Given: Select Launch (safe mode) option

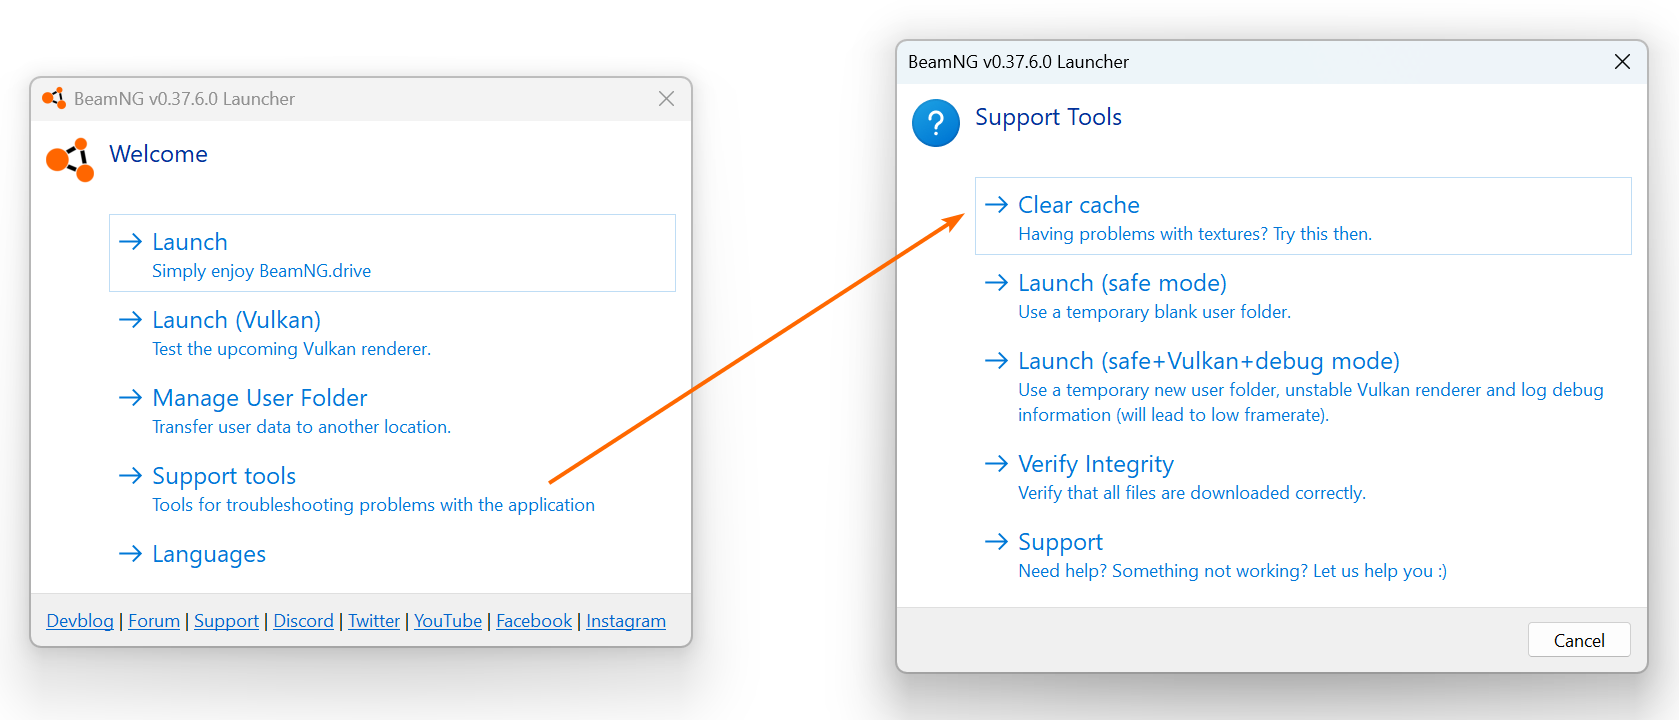Looking at the screenshot, I should 1303,295.
